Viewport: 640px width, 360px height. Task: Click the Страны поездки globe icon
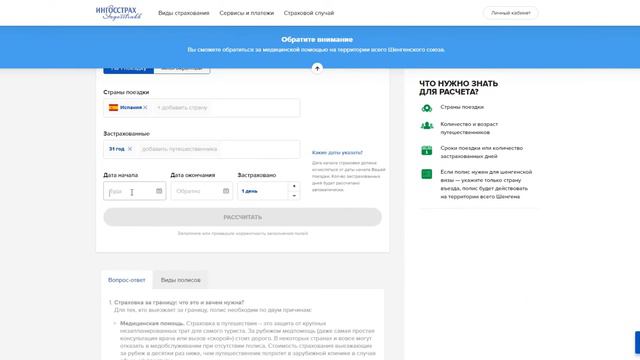[427, 108]
